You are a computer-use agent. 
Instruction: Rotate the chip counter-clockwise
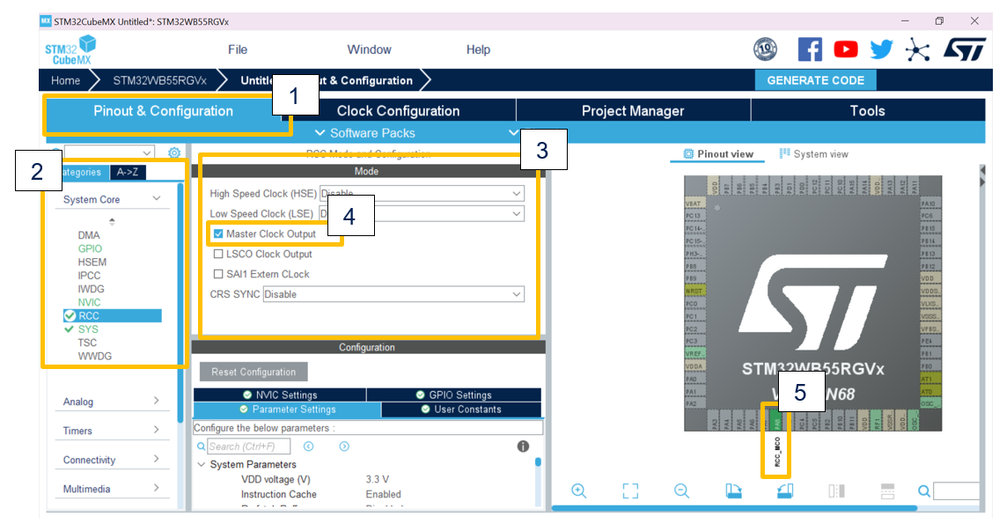(x=785, y=491)
